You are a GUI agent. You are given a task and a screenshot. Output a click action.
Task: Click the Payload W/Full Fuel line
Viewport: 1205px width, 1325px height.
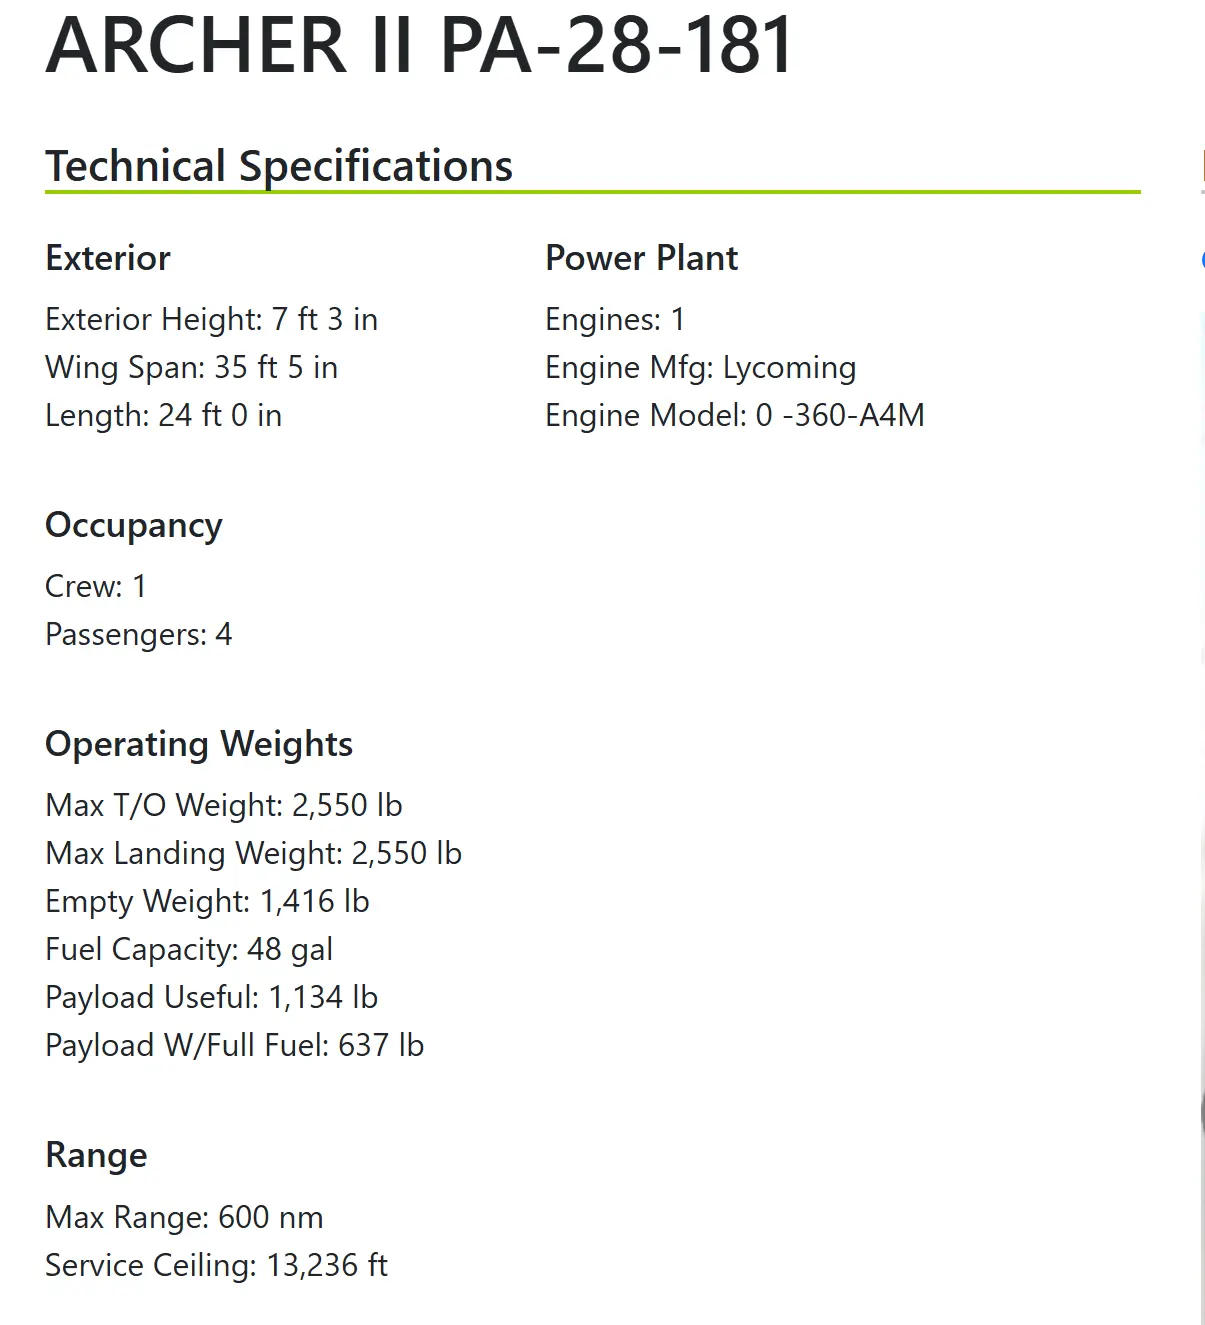click(234, 1045)
